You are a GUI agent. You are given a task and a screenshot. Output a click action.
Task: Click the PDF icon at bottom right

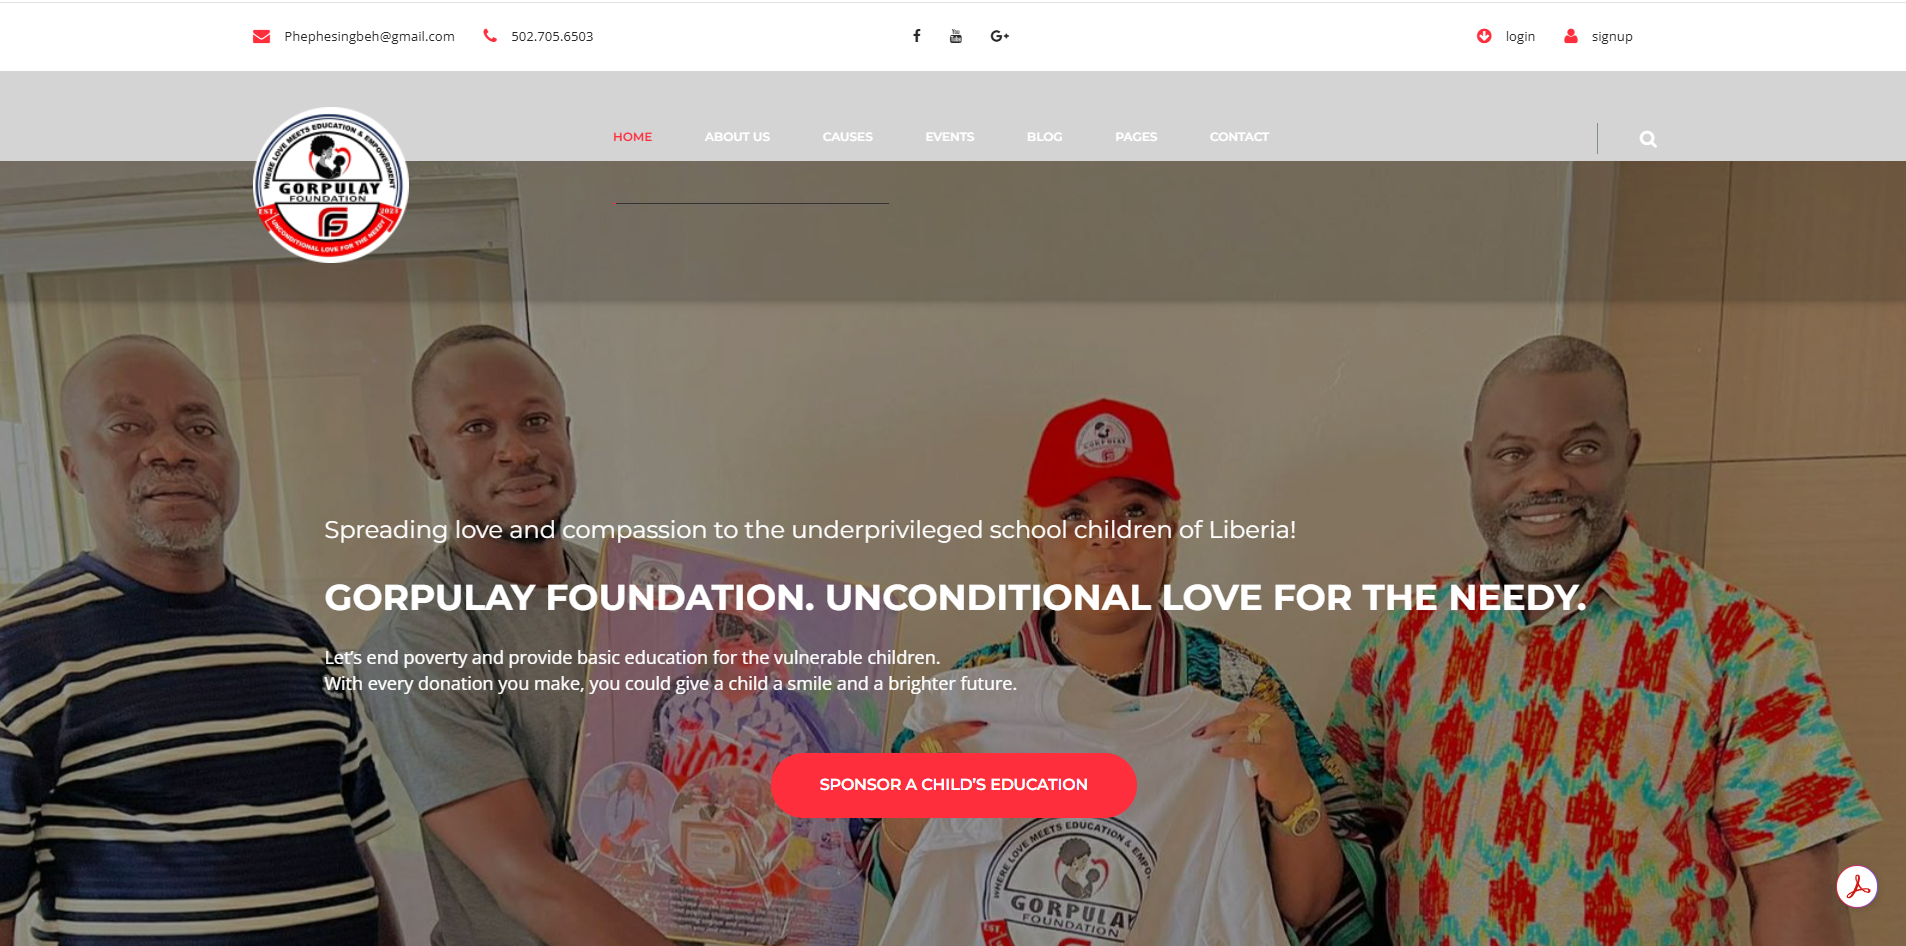(1857, 887)
